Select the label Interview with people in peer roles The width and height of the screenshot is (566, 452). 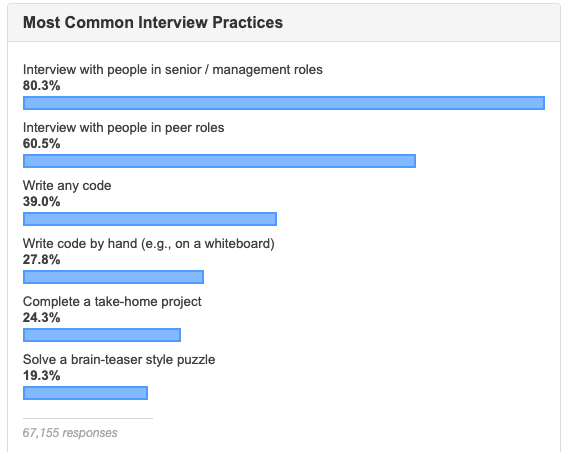click(x=123, y=128)
